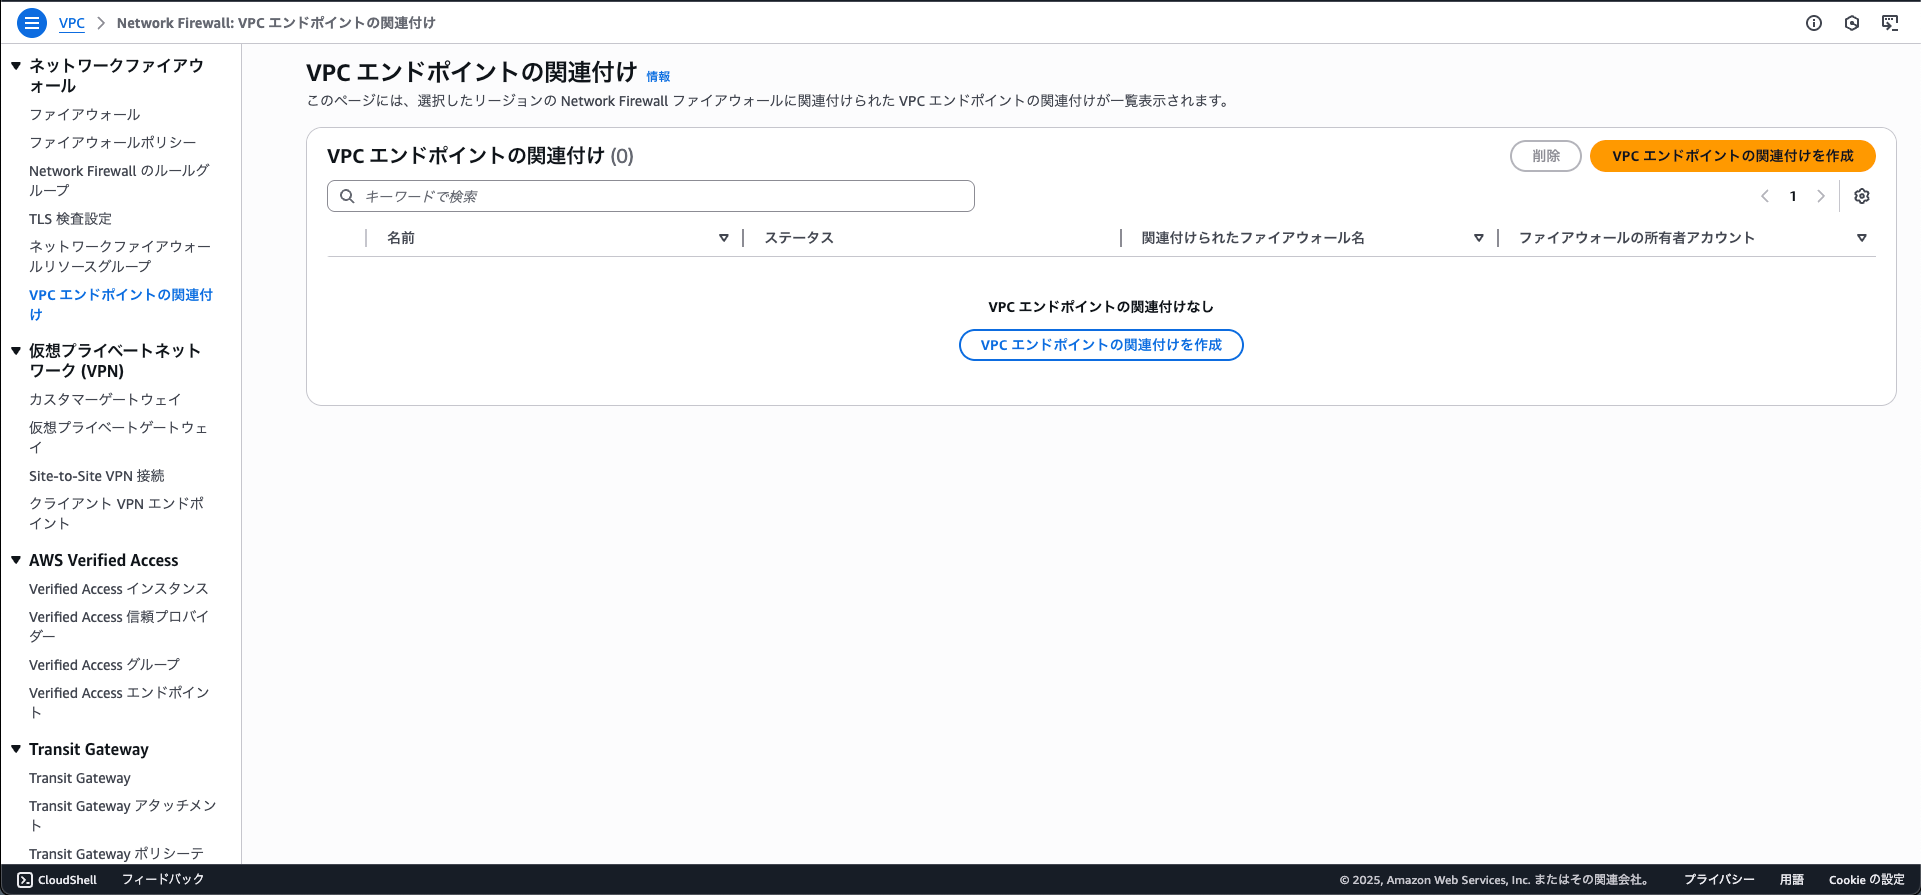
Task: Collapse 仮想プライベートネットワーク (VPN) section
Action: (x=16, y=351)
